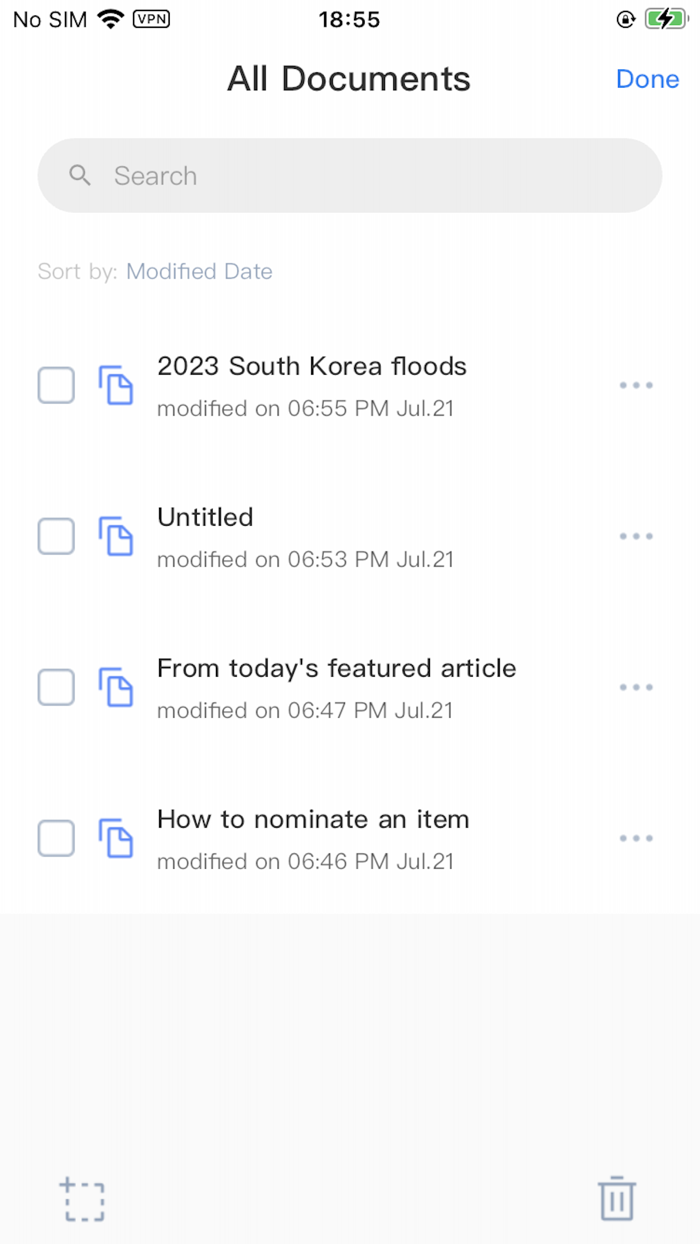Open the three-dot menu for Untitled
700x1244 pixels.
(636, 536)
